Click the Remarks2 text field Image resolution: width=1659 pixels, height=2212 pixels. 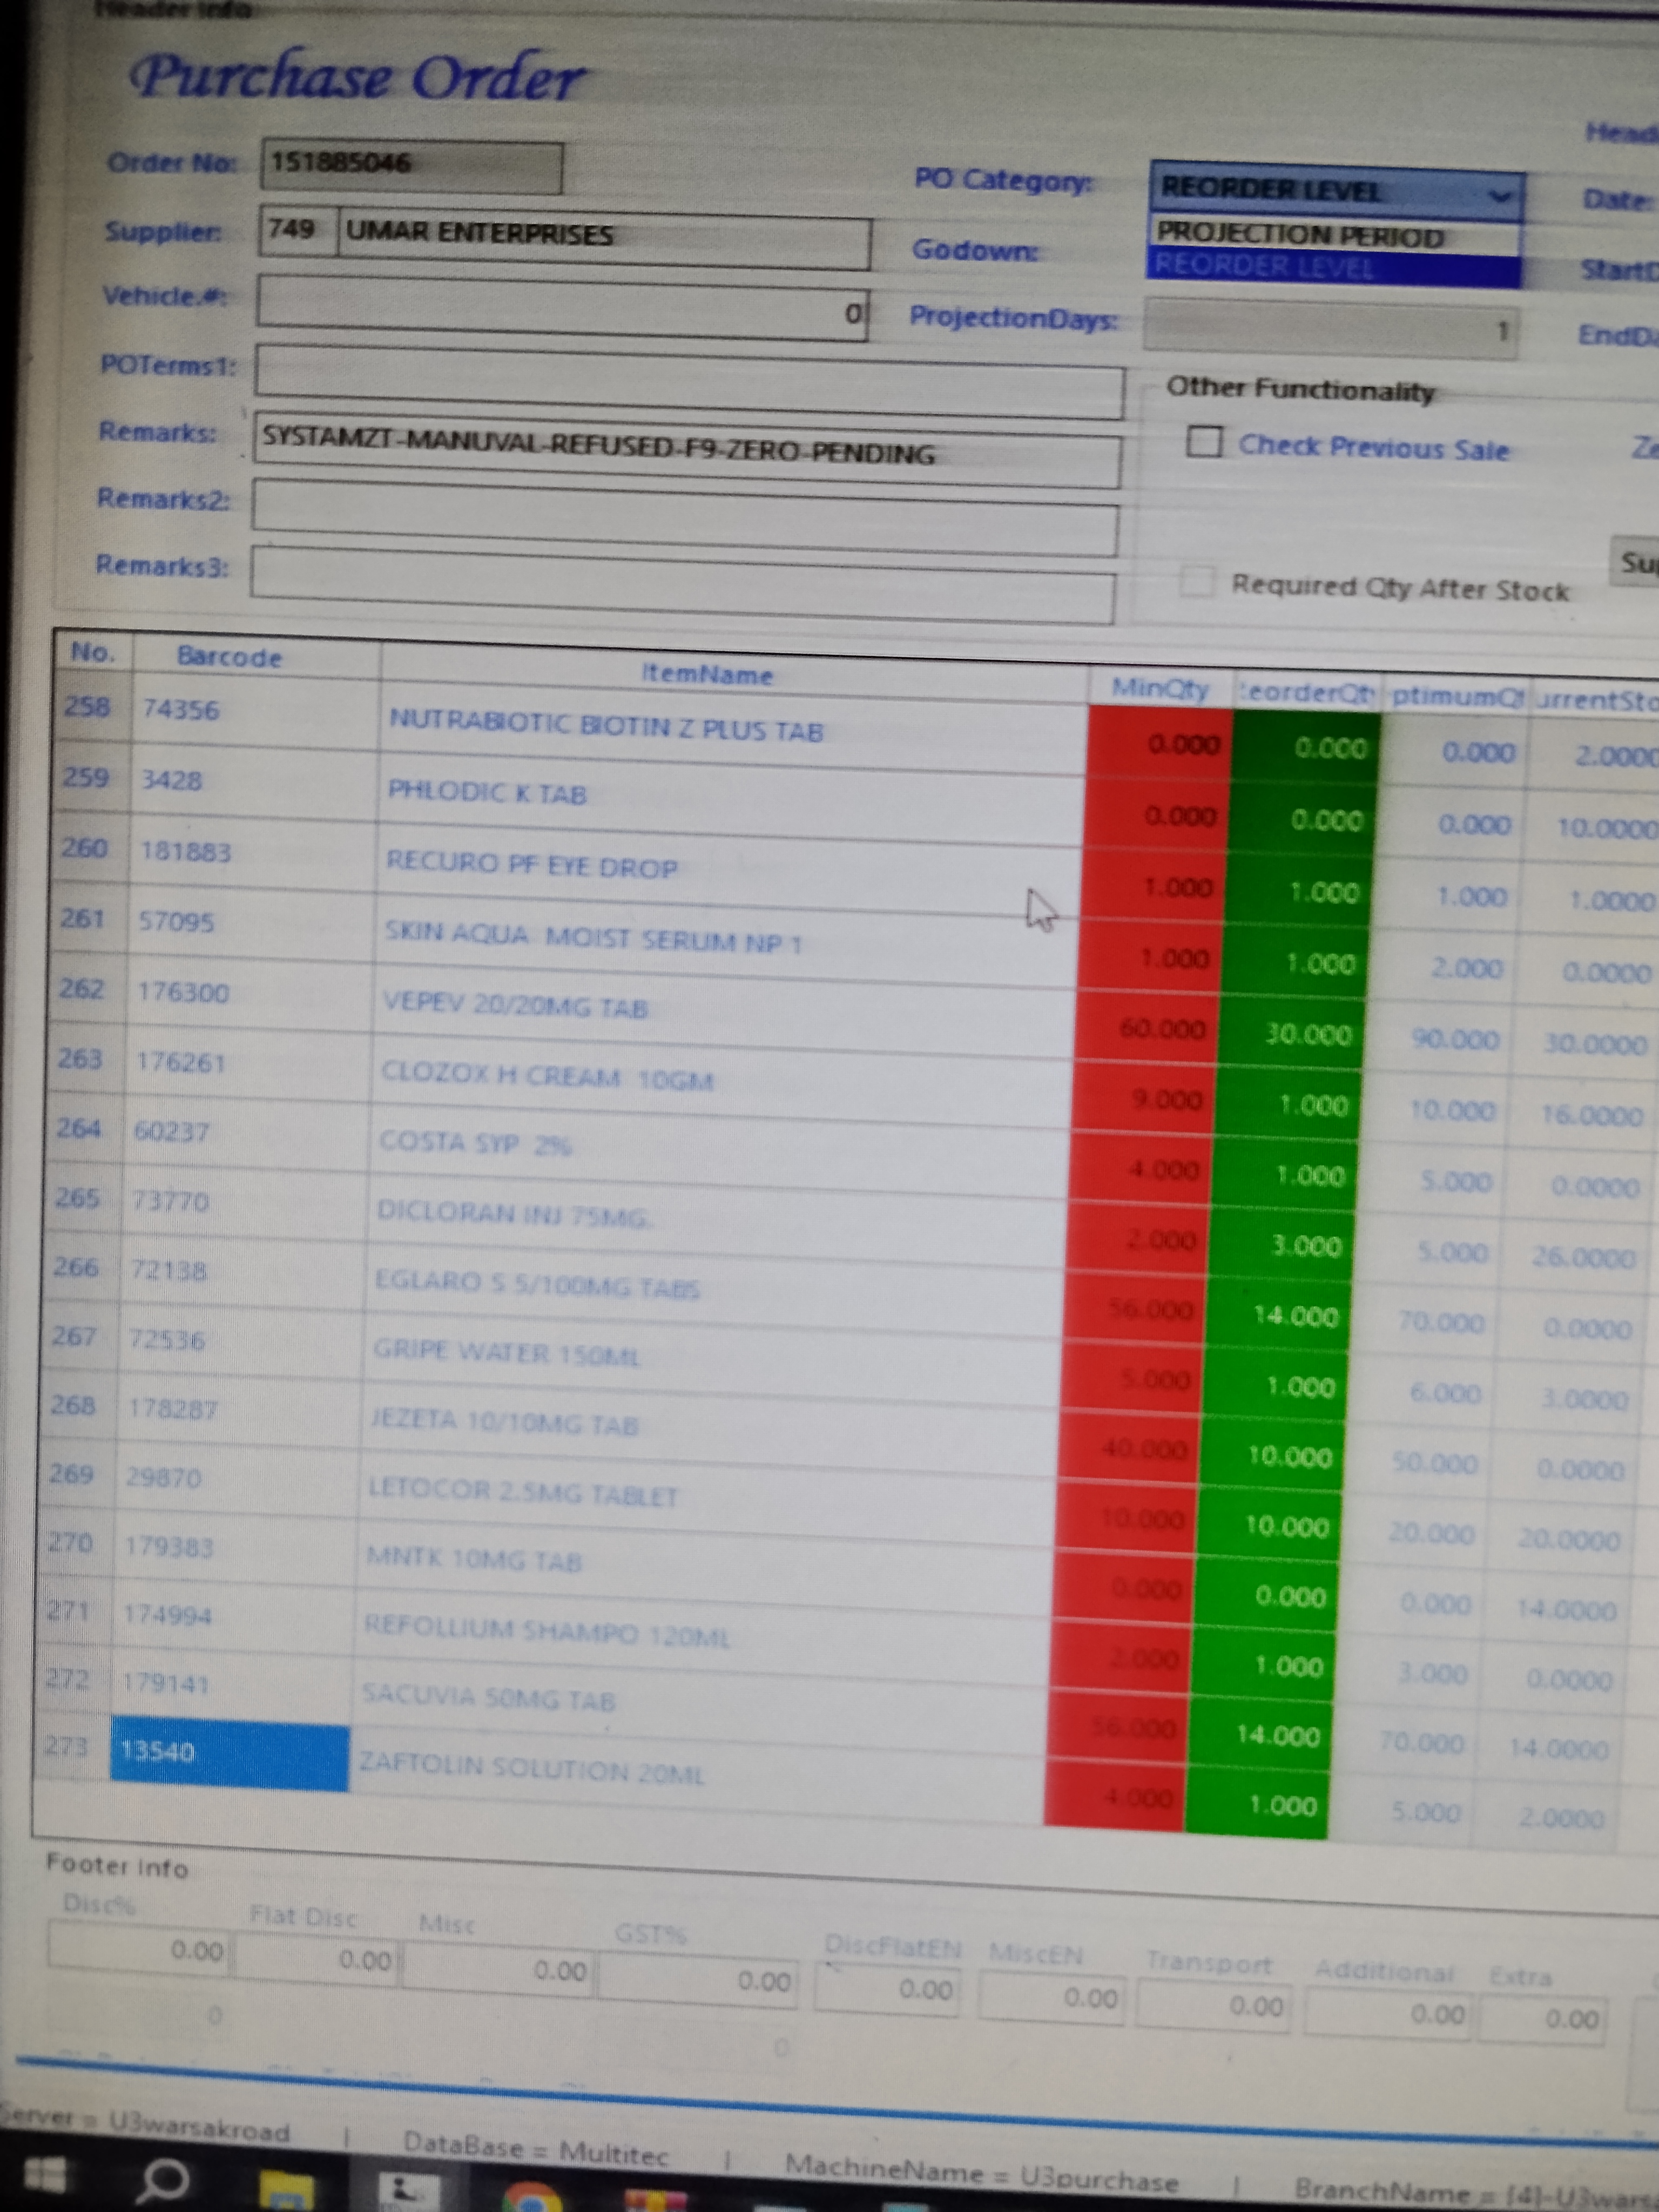(684, 517)
